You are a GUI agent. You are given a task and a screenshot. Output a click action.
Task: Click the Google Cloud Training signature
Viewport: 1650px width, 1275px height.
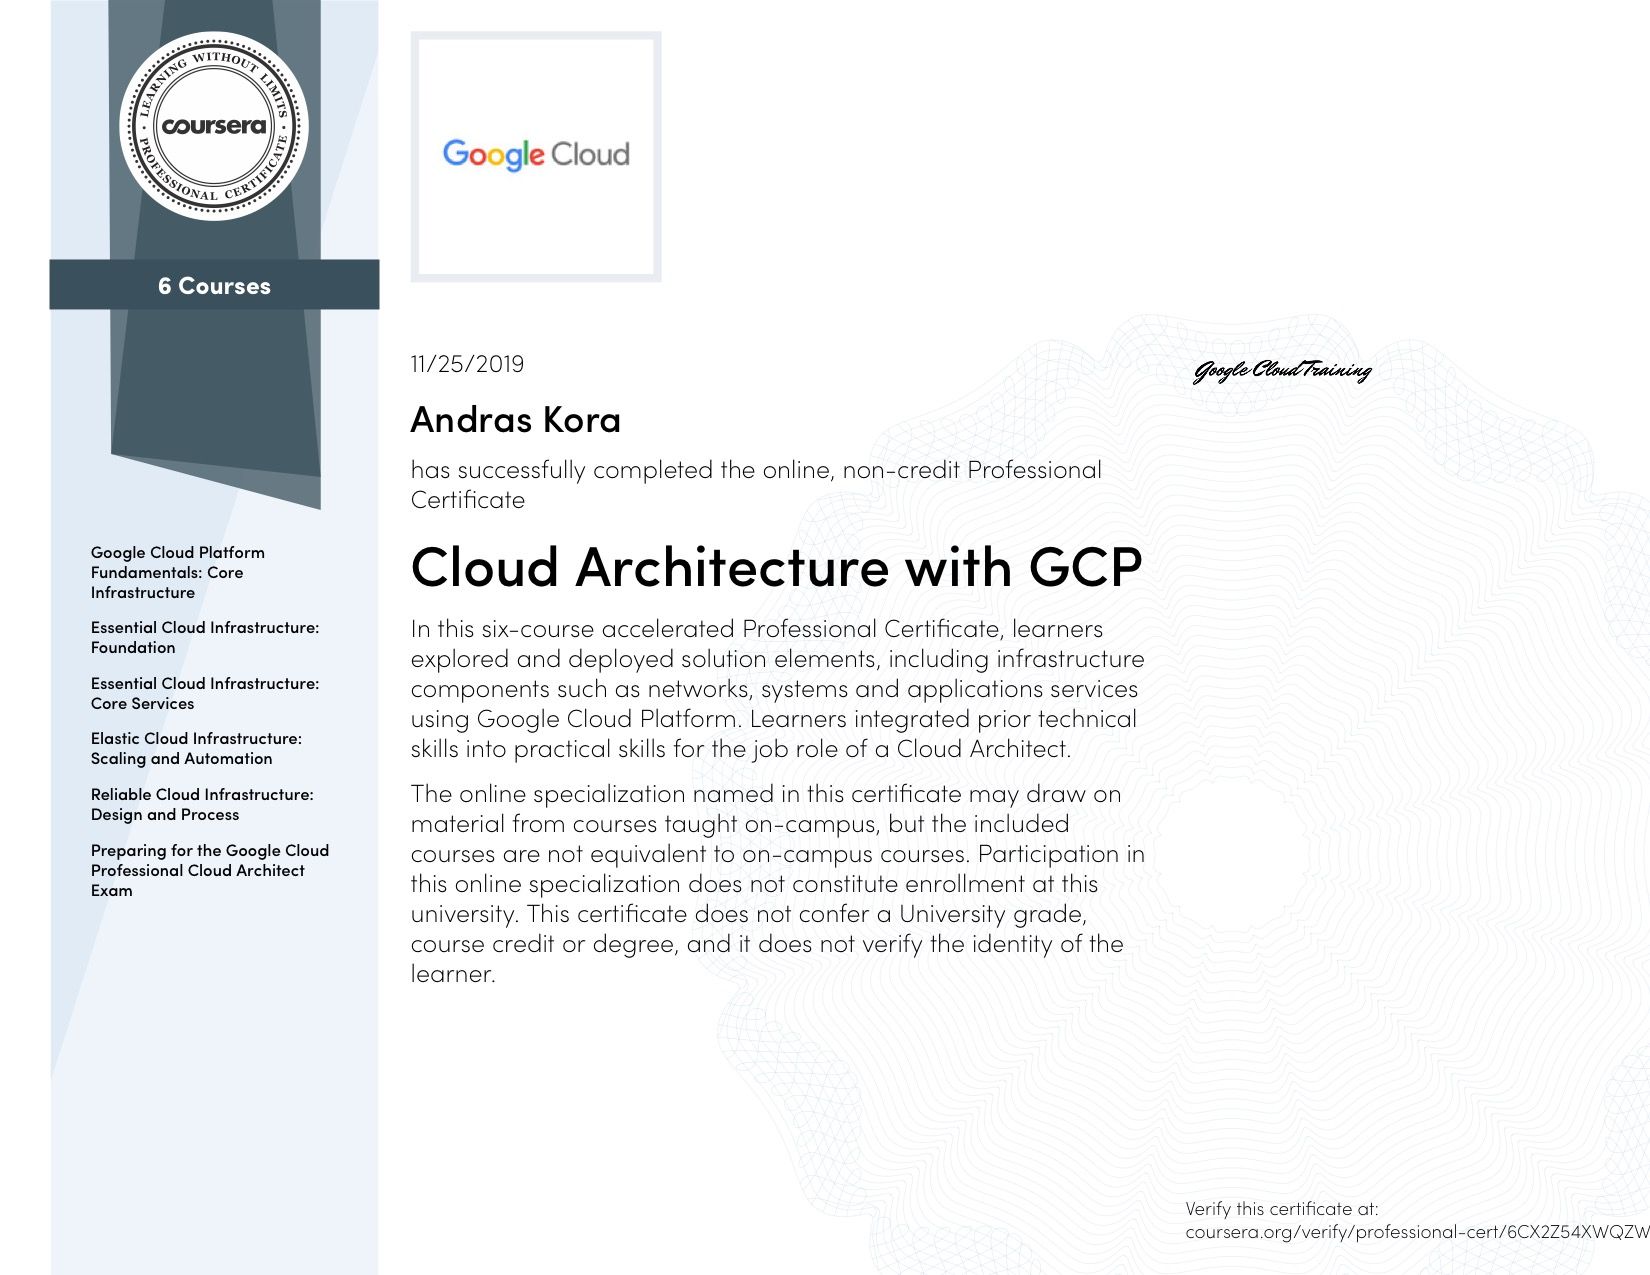click(x=1282, y=371)
